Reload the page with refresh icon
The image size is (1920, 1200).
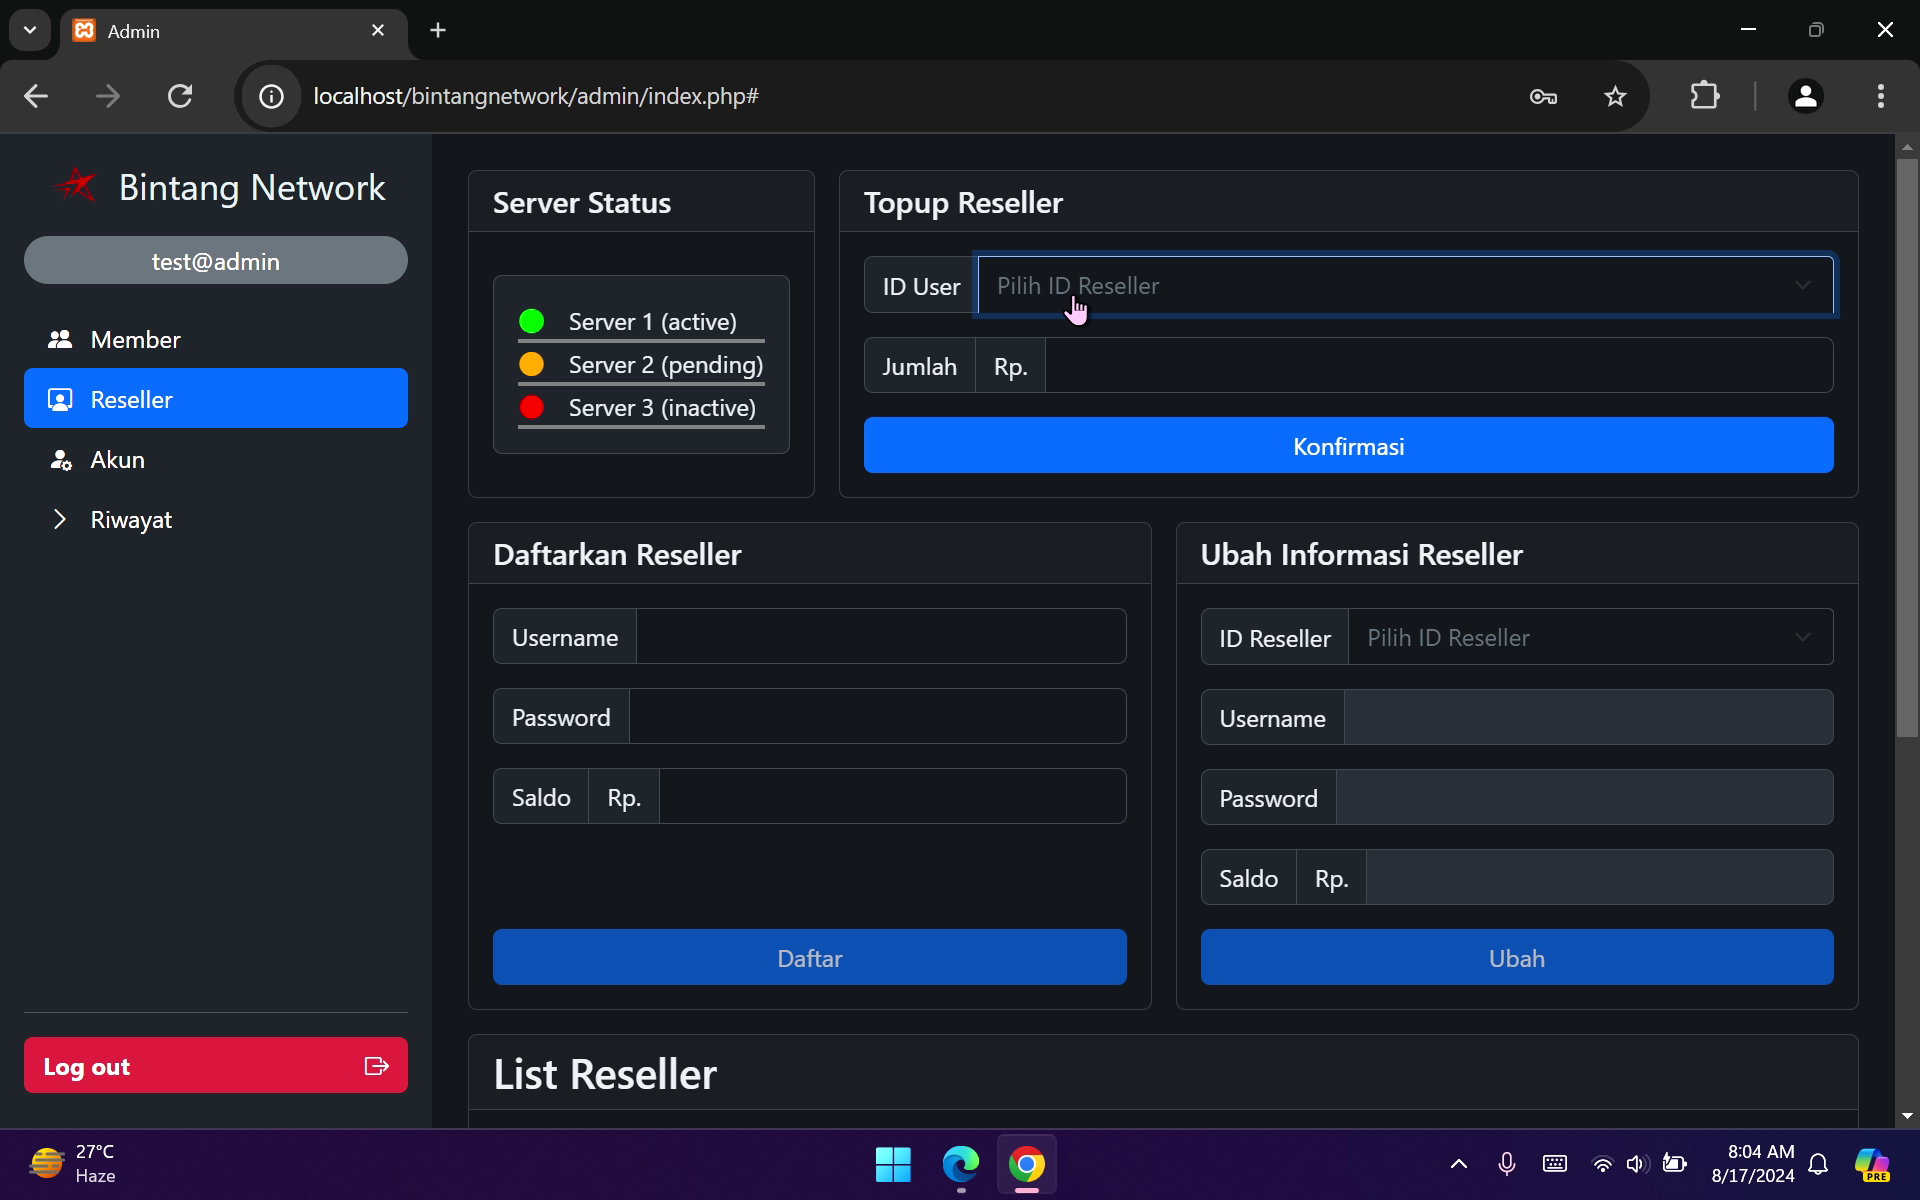pos(180,96)
